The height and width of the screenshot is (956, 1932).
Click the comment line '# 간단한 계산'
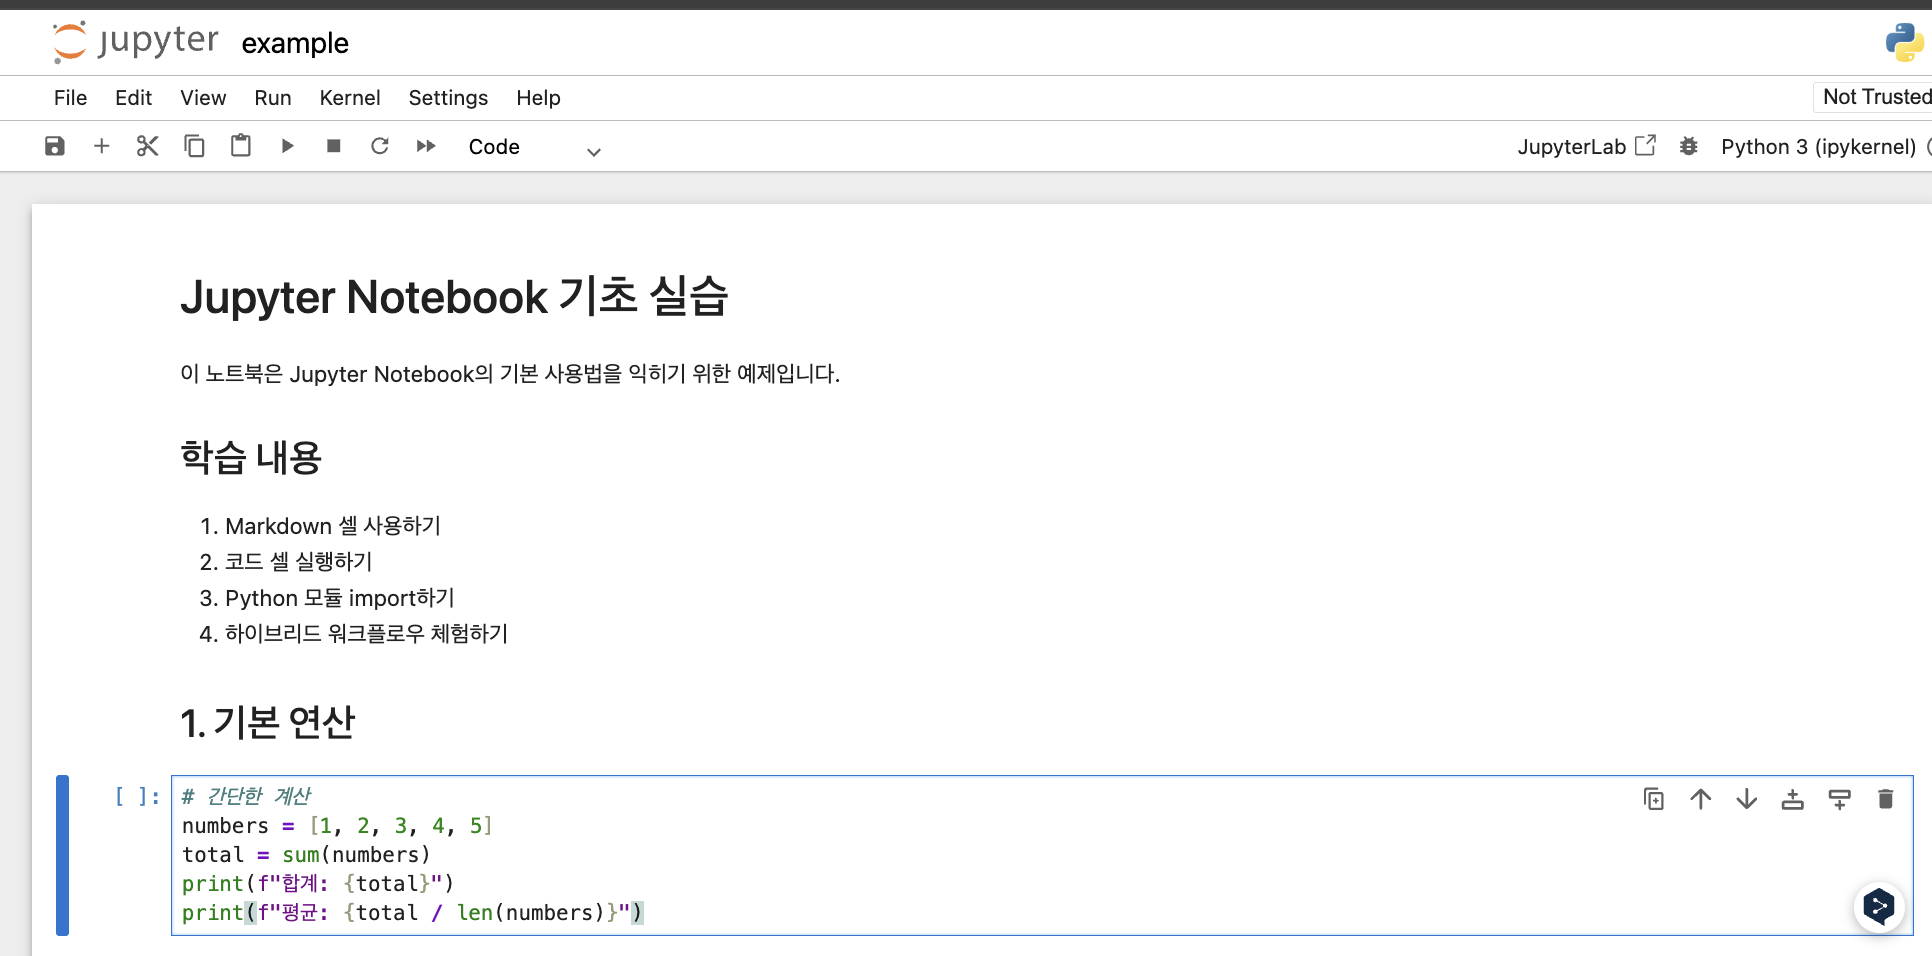tap(246, 796)
